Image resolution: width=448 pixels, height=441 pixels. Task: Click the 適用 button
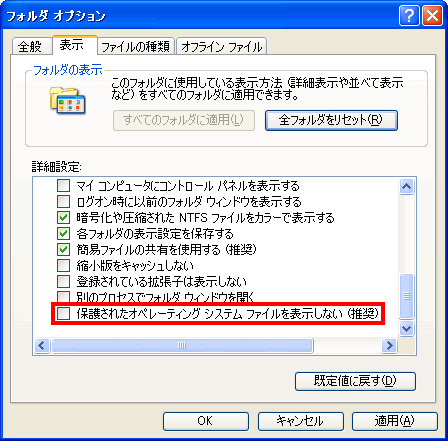point(395,421)
